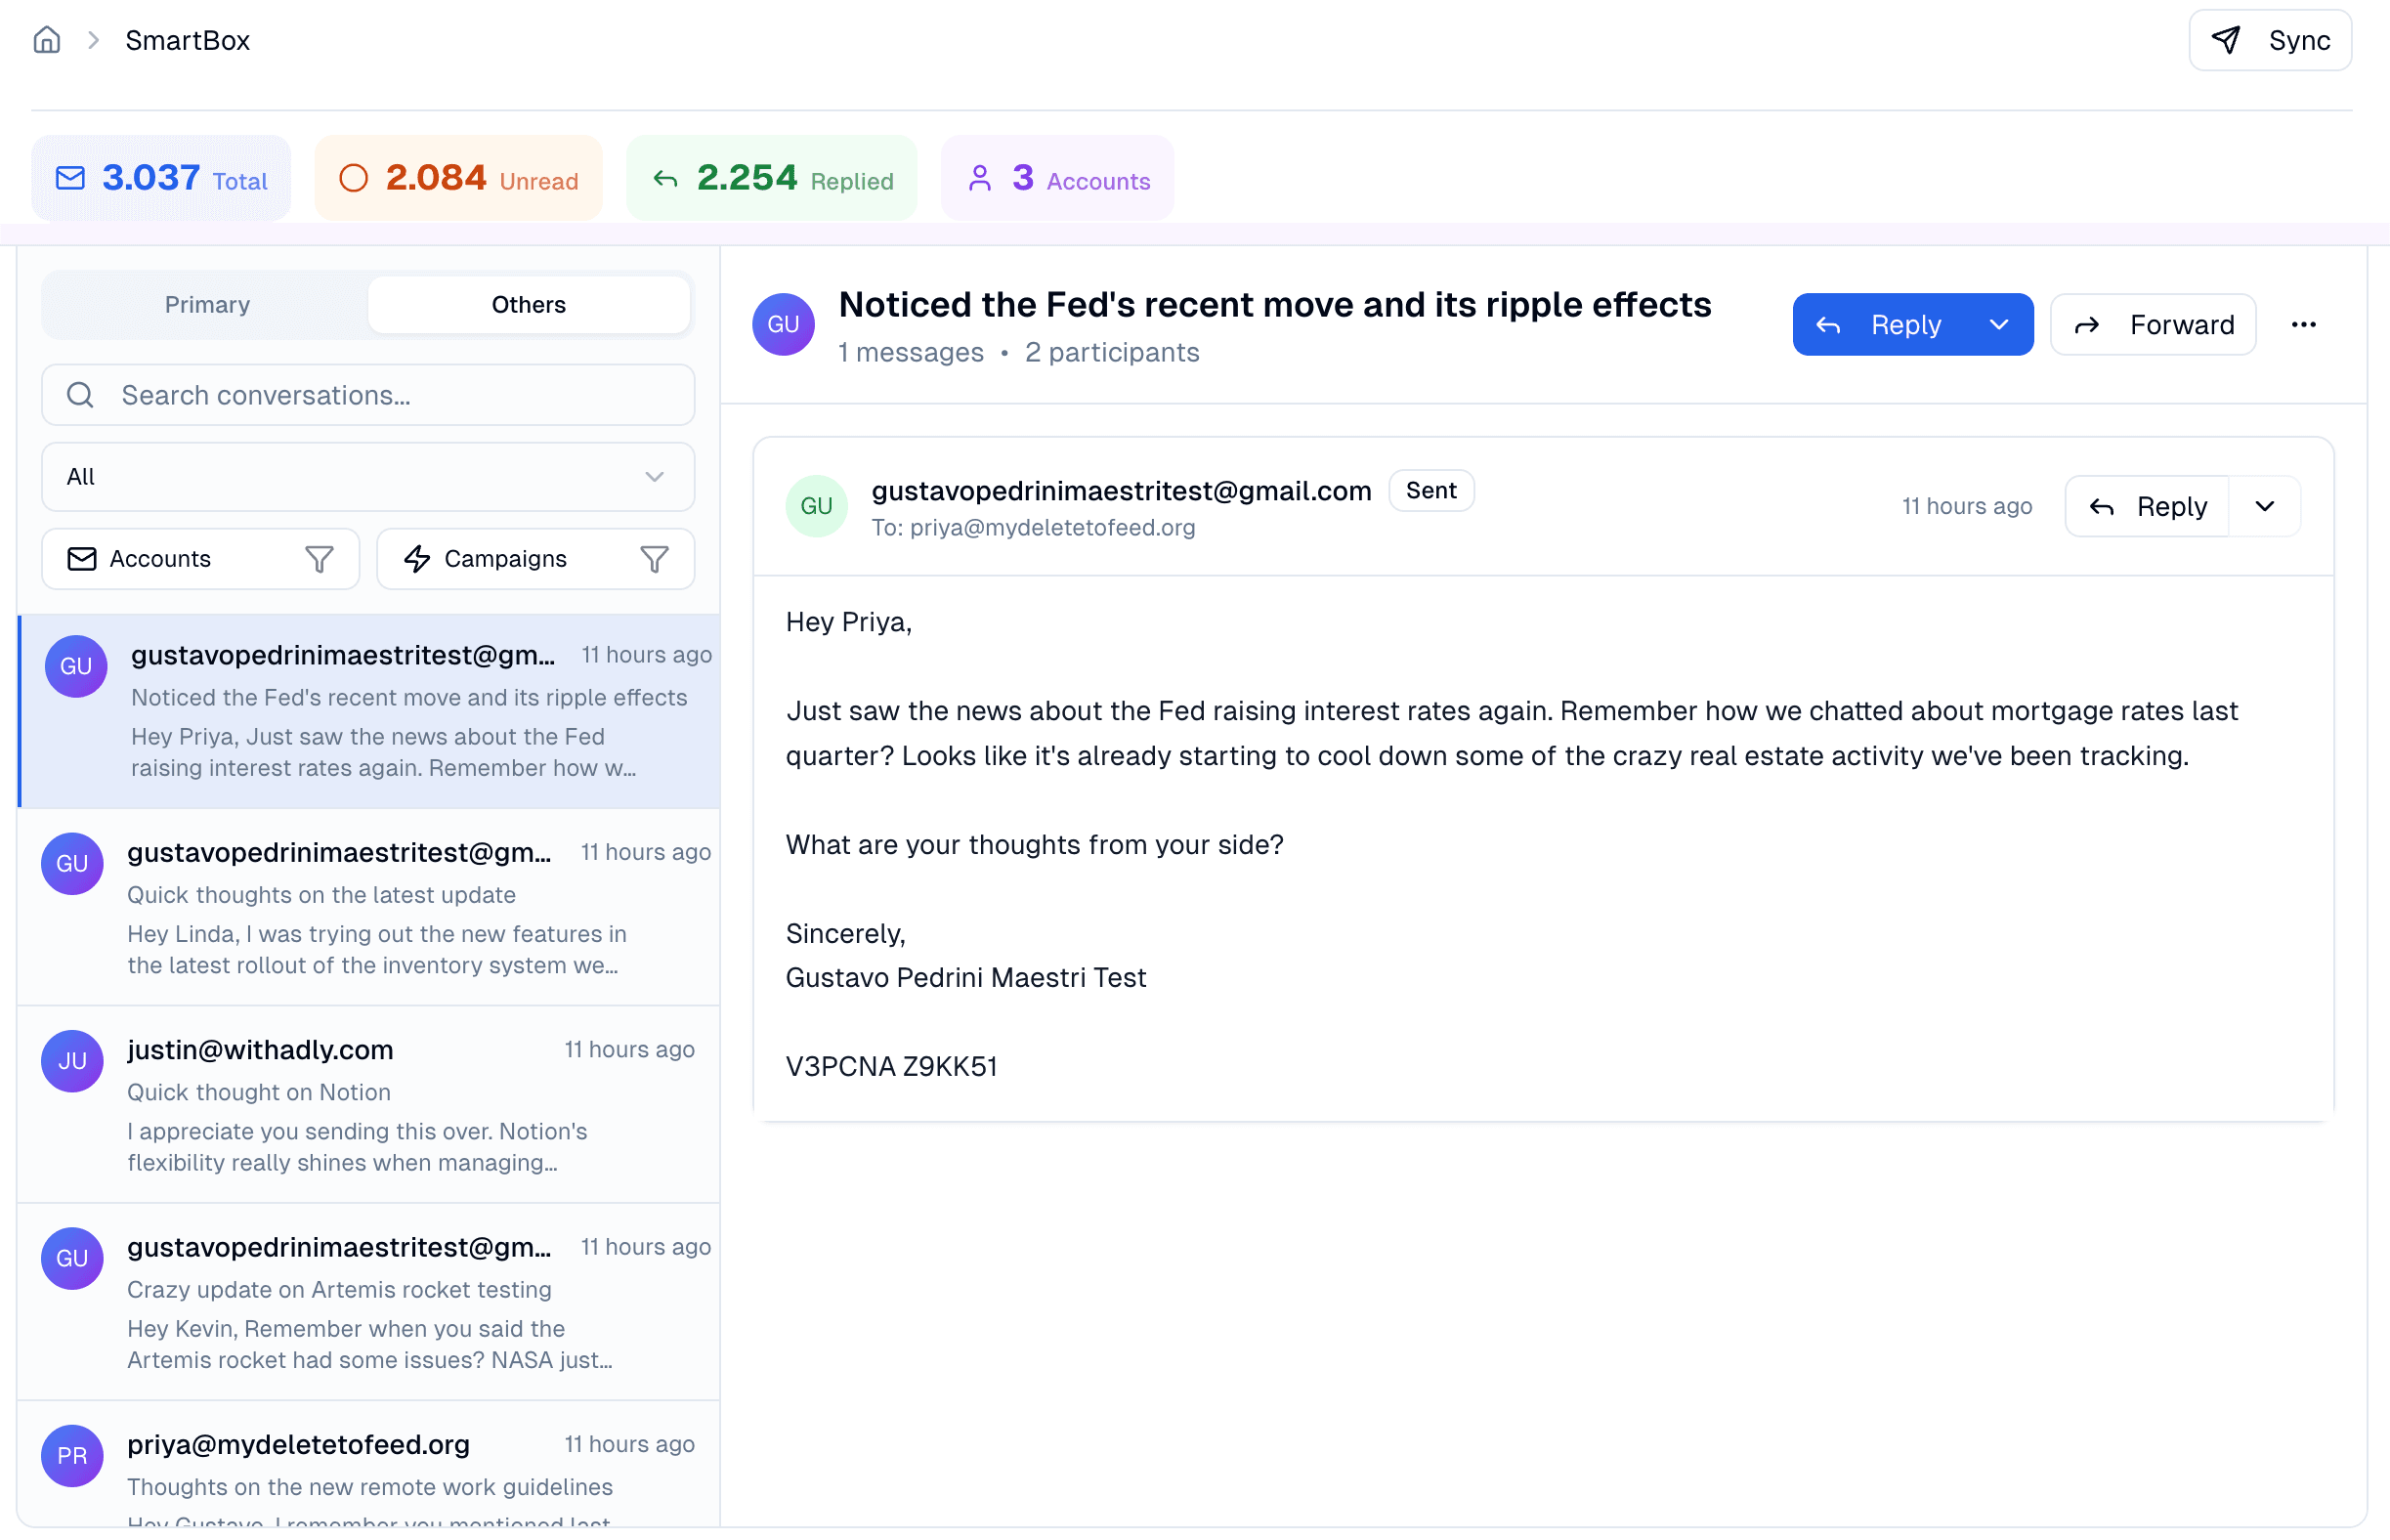
Task: Click GU avatar of Quick thoughts conversation
Action: point(72,864)
